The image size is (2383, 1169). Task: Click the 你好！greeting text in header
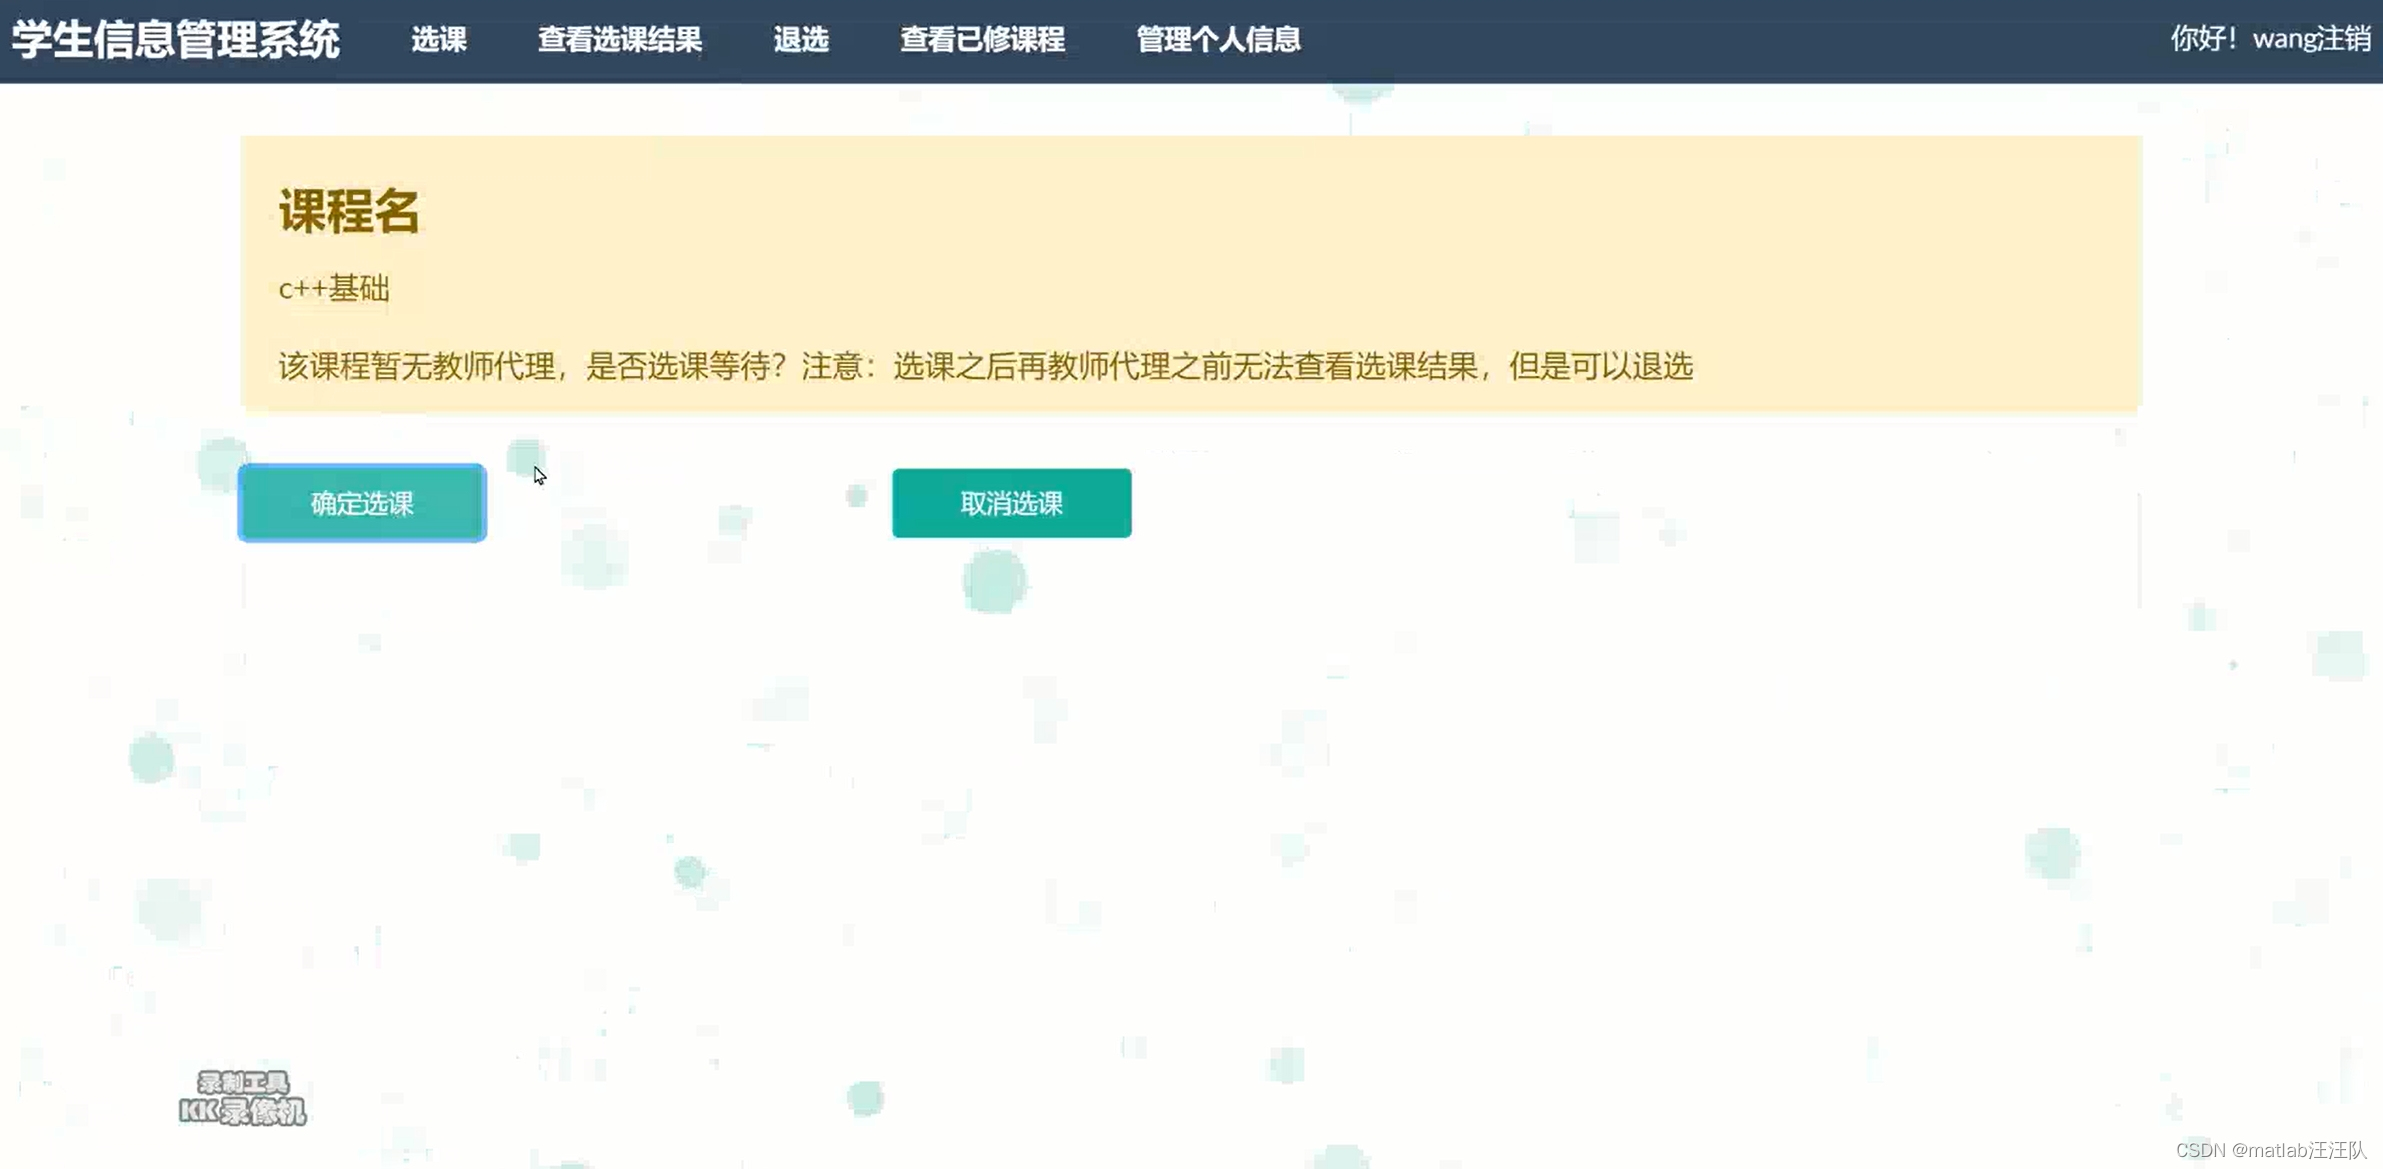2204,39
